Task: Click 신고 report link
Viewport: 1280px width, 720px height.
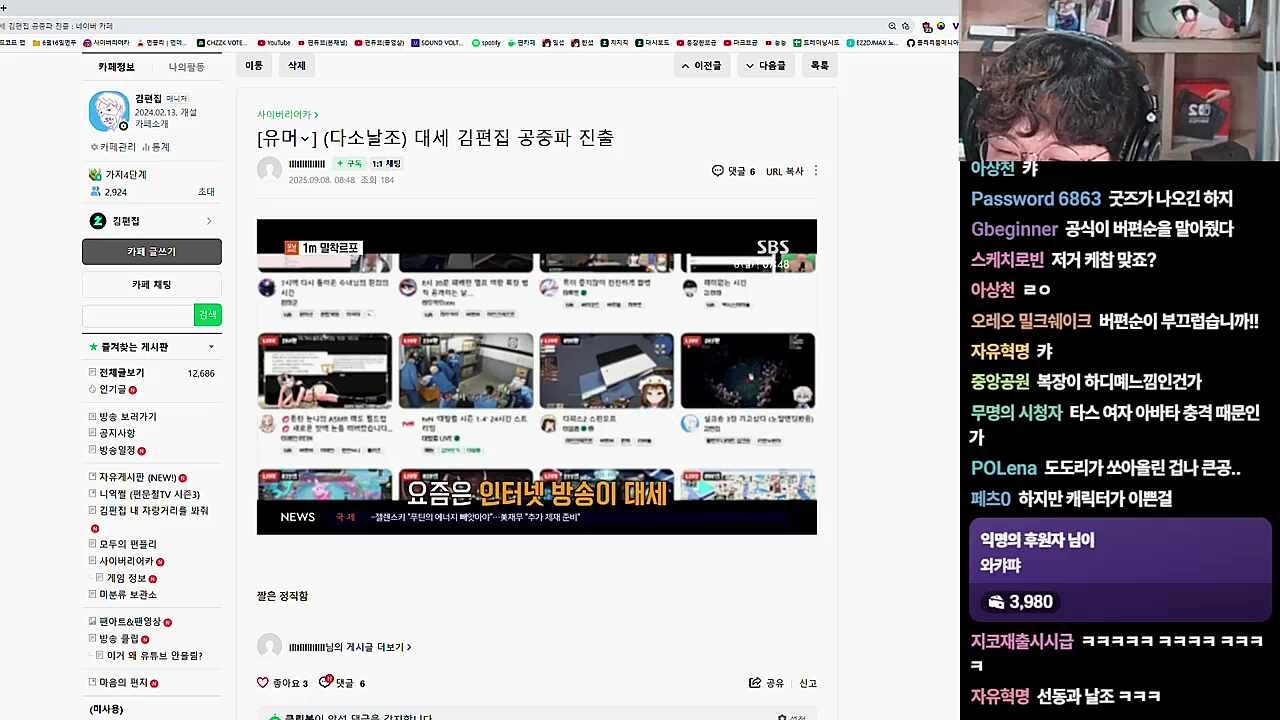Action: click(808, 683)
